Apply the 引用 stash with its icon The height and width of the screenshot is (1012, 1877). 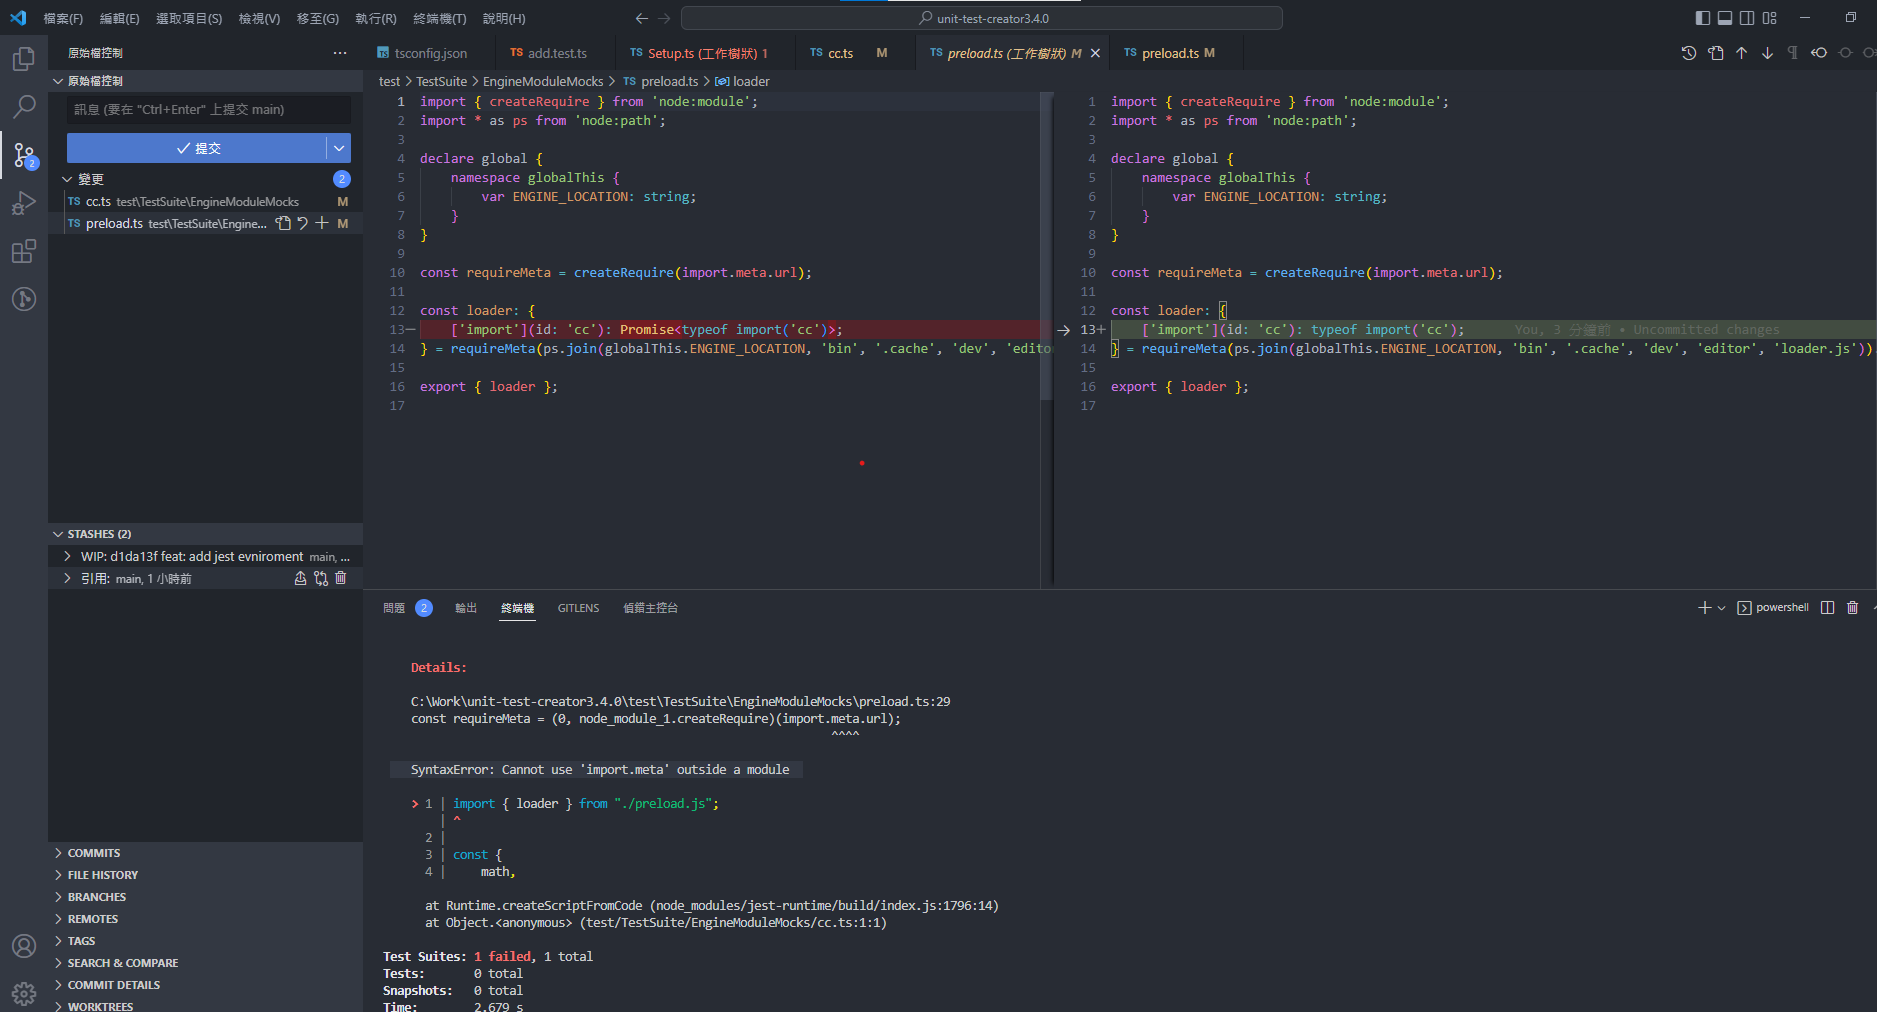coord(300,578)
